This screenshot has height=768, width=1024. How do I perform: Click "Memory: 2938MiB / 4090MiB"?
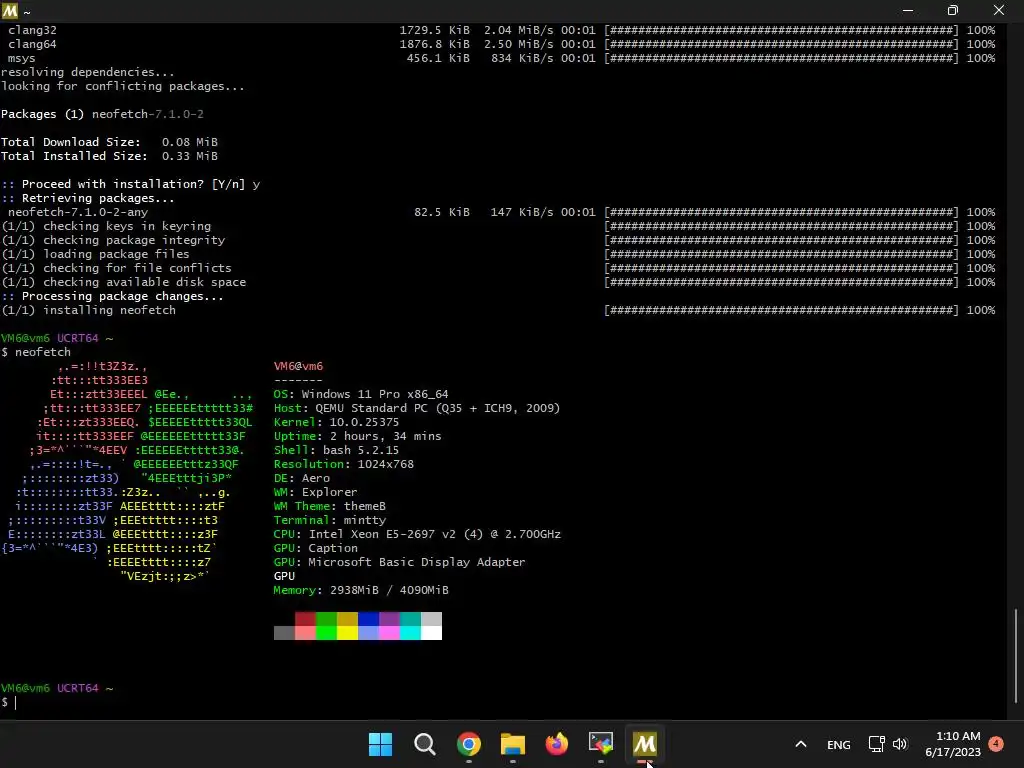coord(361,590)
